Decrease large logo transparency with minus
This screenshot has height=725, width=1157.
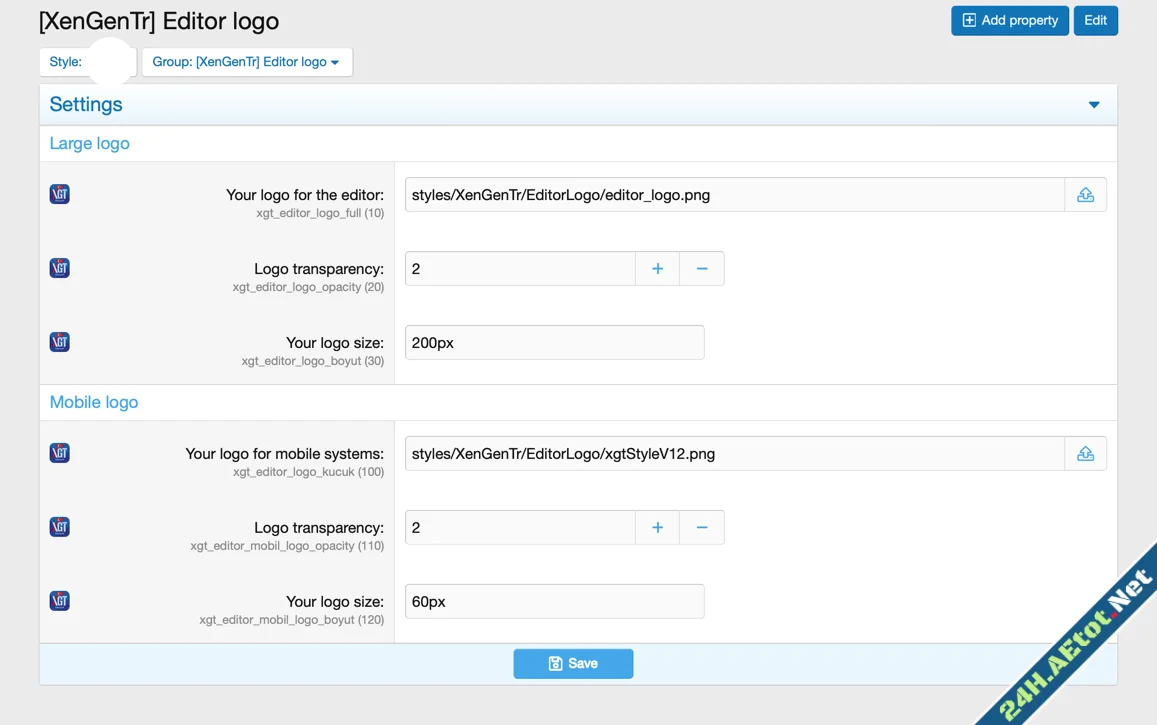tap(702, 269)
